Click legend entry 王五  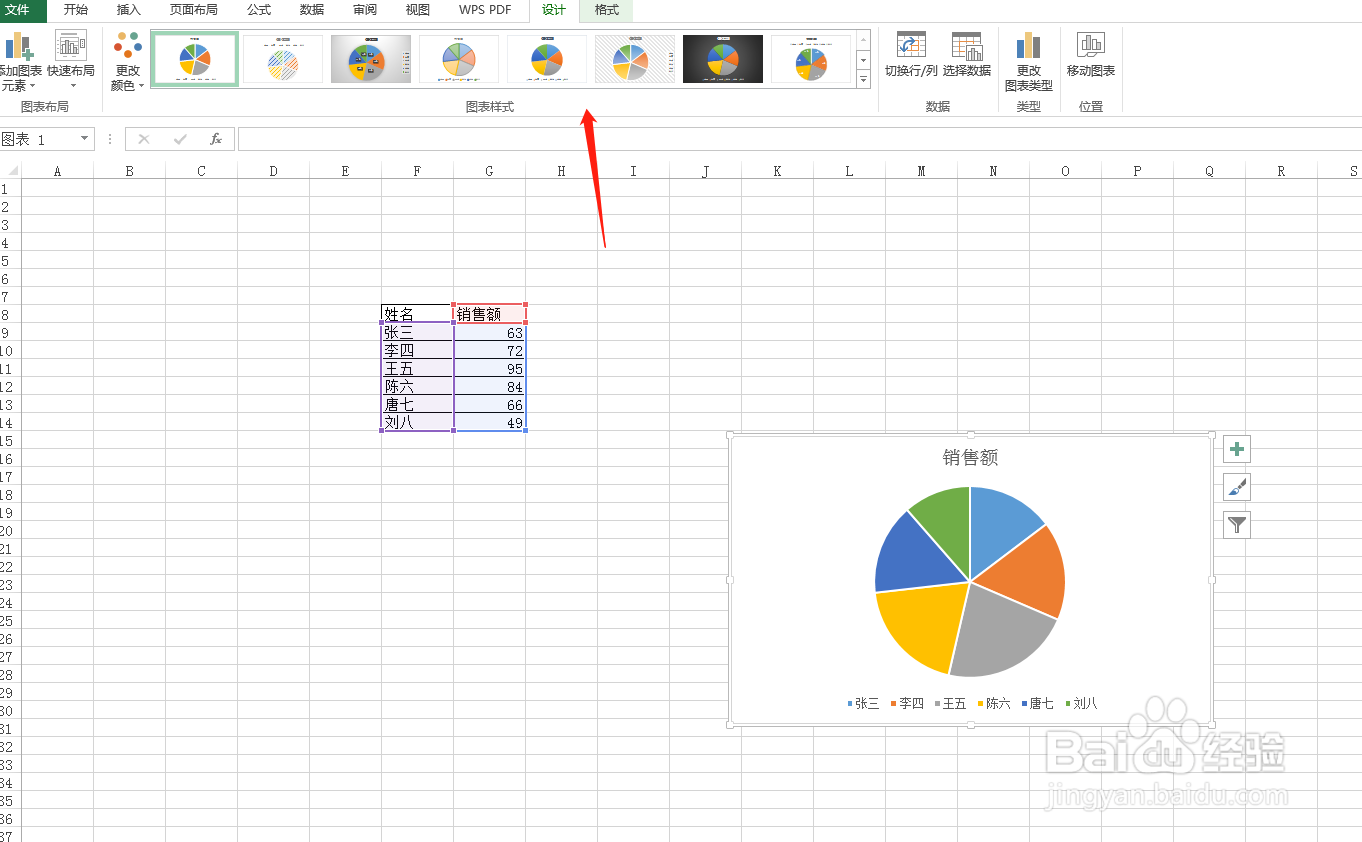[950, 703]
